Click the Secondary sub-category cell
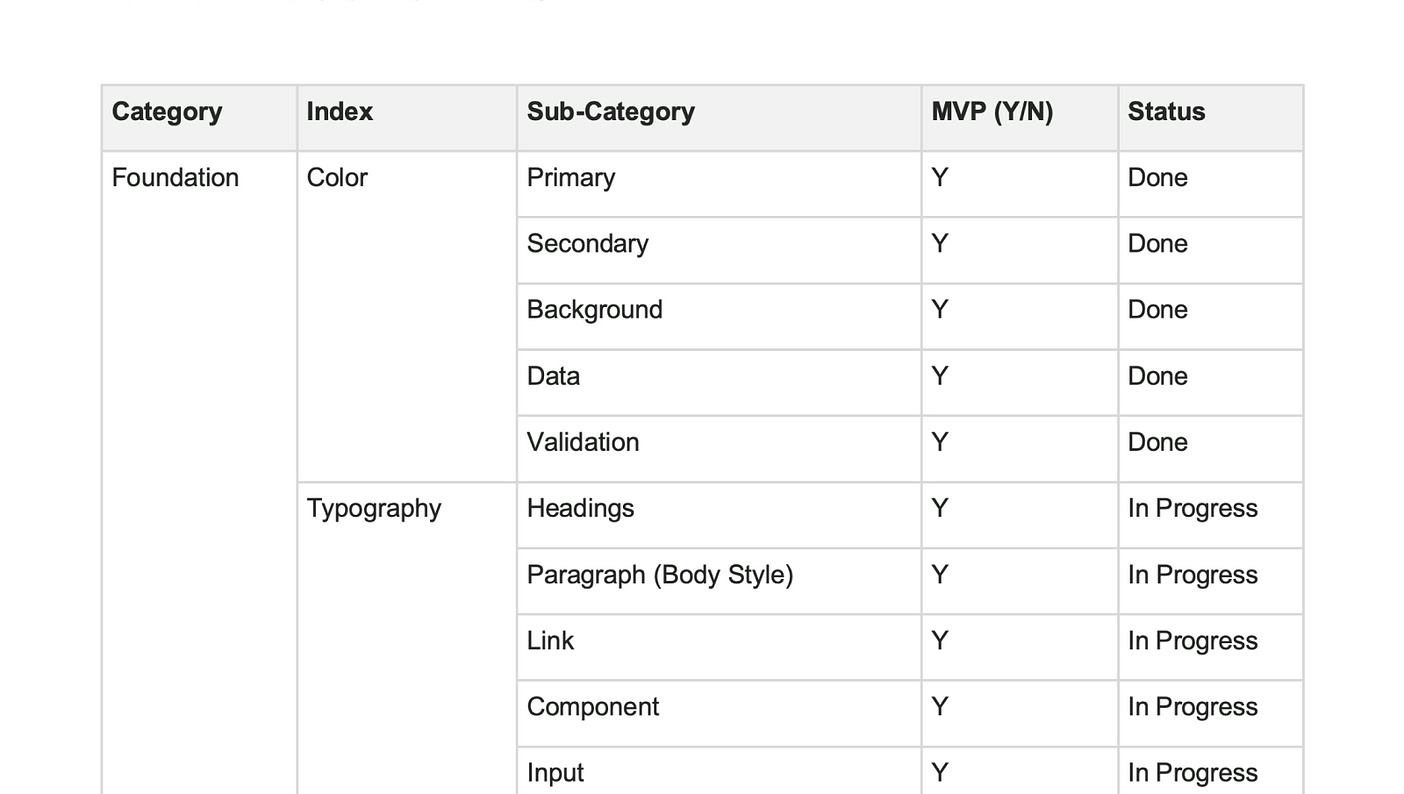This screenshot has height=794, width=1404. (x=719, y=250)
